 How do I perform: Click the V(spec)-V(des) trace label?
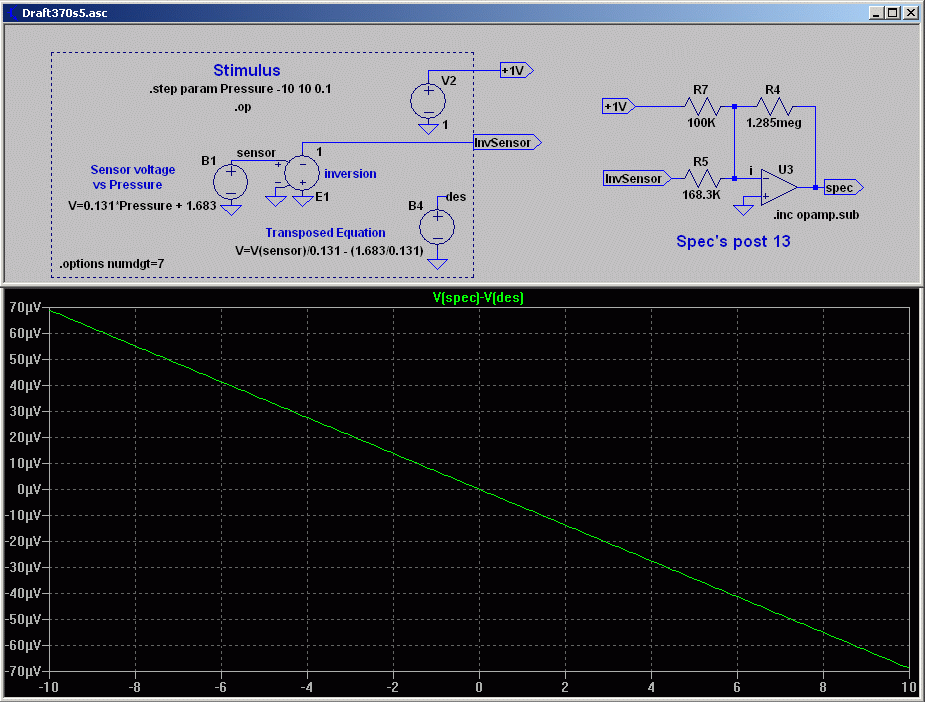pyautogui.click(x=478, y=298)
